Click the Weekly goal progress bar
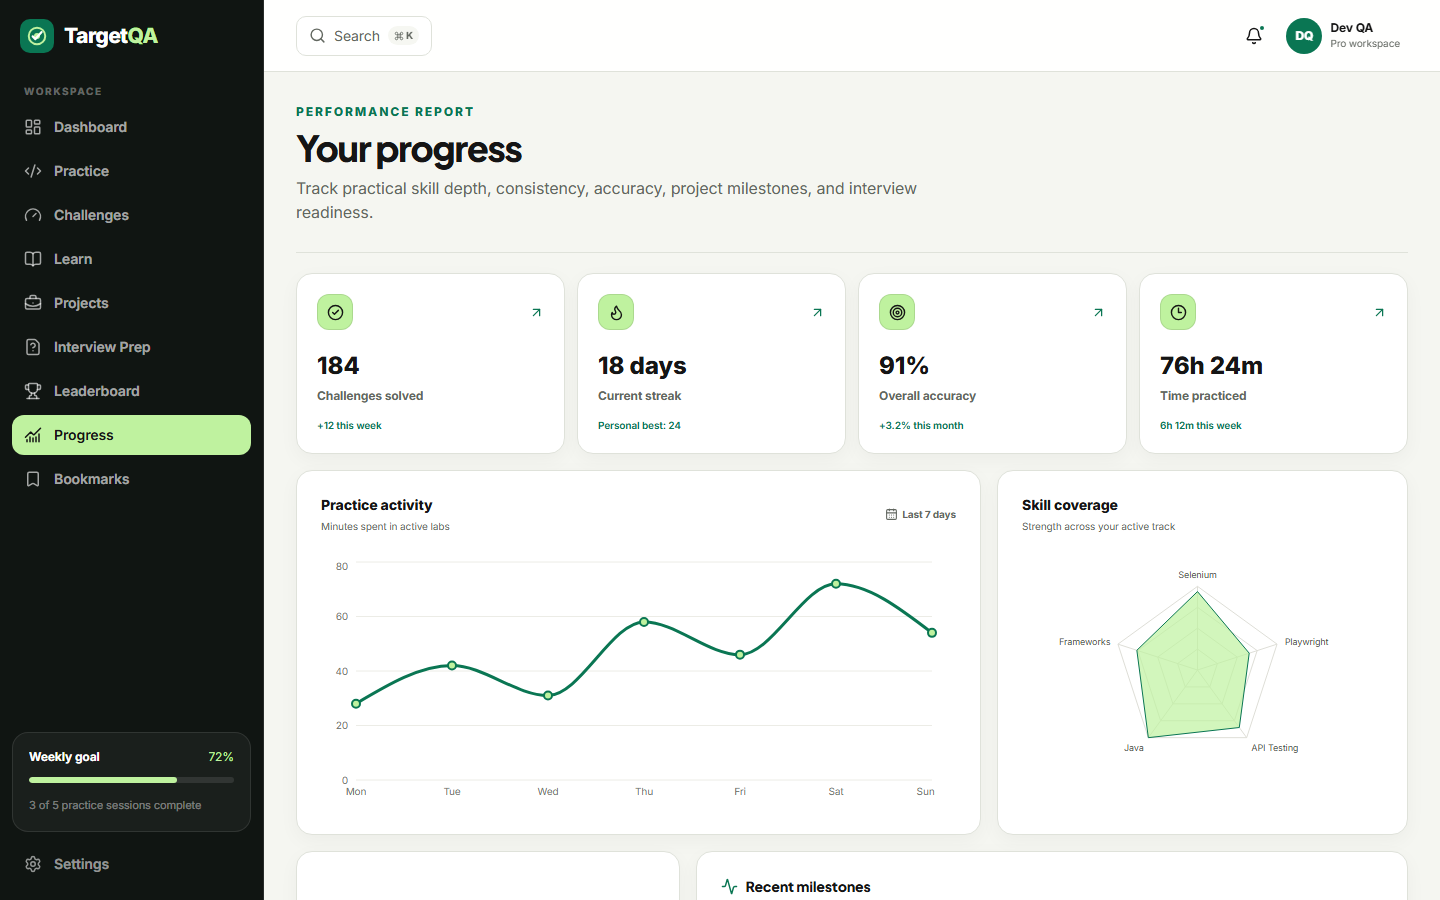 (131, 780)
